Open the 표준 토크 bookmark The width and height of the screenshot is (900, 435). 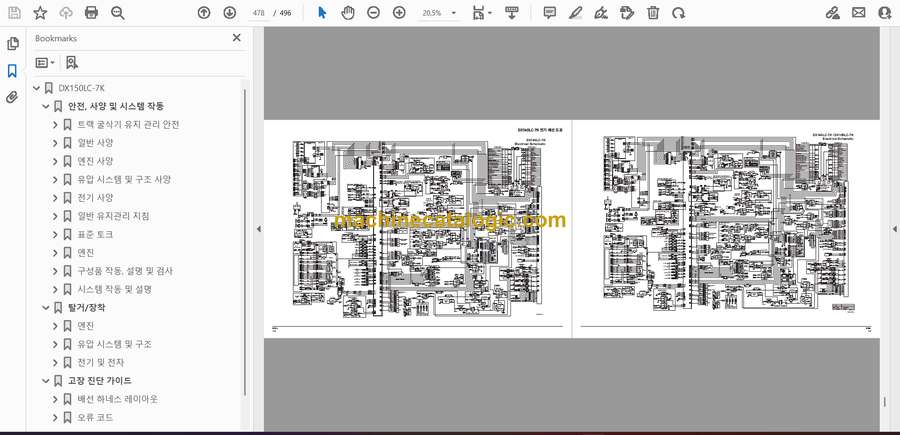coord(95,235)
